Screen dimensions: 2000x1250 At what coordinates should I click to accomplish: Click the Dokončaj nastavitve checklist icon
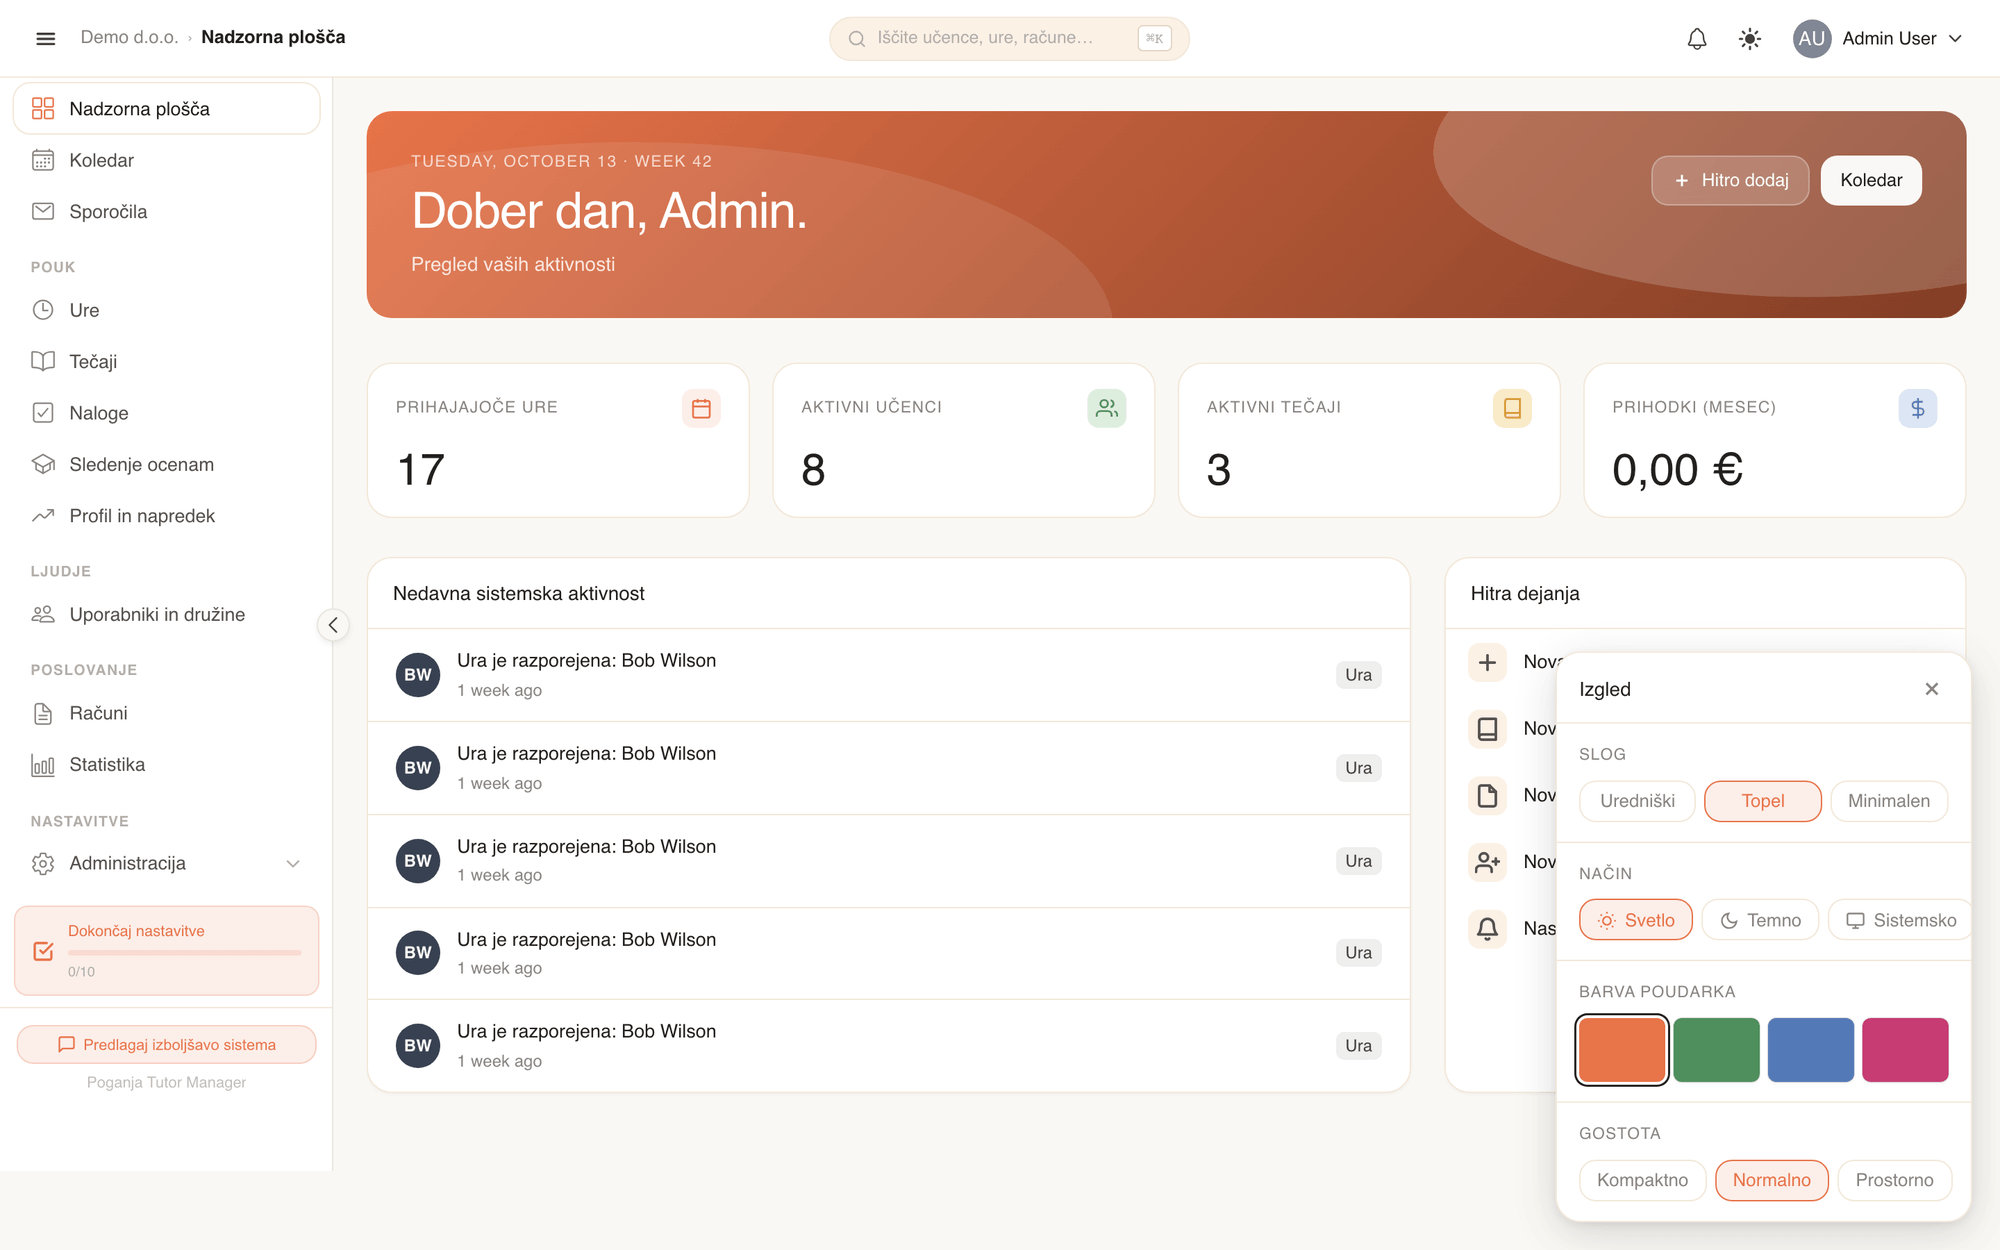click(x=43, y=951)
